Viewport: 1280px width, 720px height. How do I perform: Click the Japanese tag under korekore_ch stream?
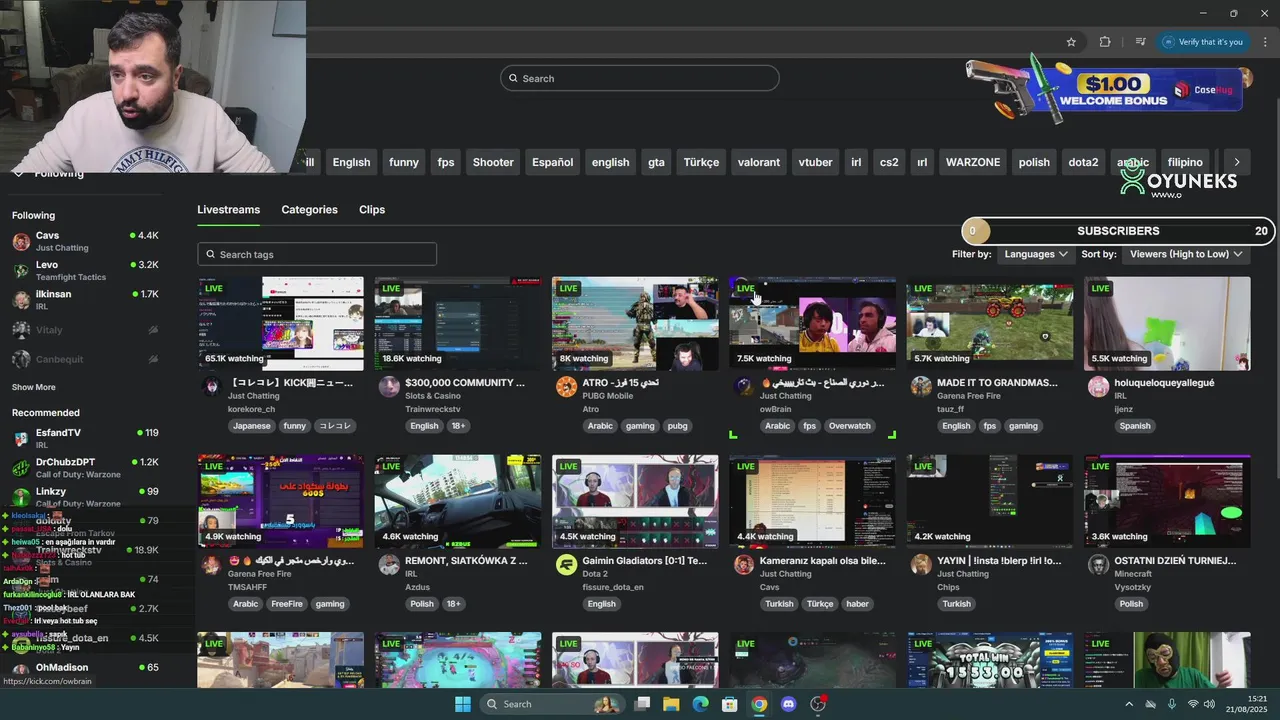click(x=252, y=426)
